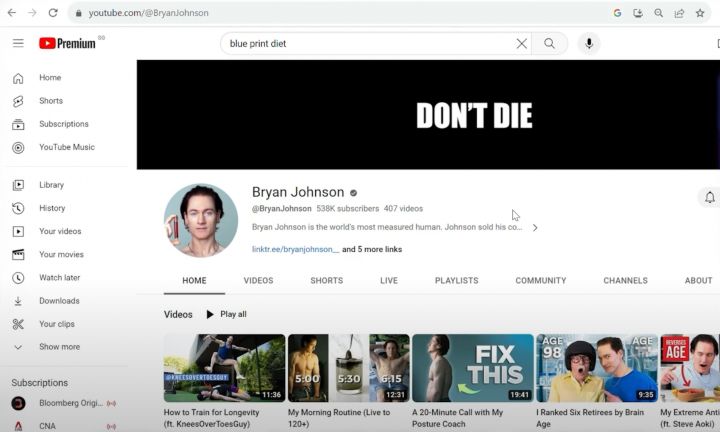Switch to the Playlists tab
This screenshot has height=432, width=720.
pyautogui.click(x=456, y=281)
